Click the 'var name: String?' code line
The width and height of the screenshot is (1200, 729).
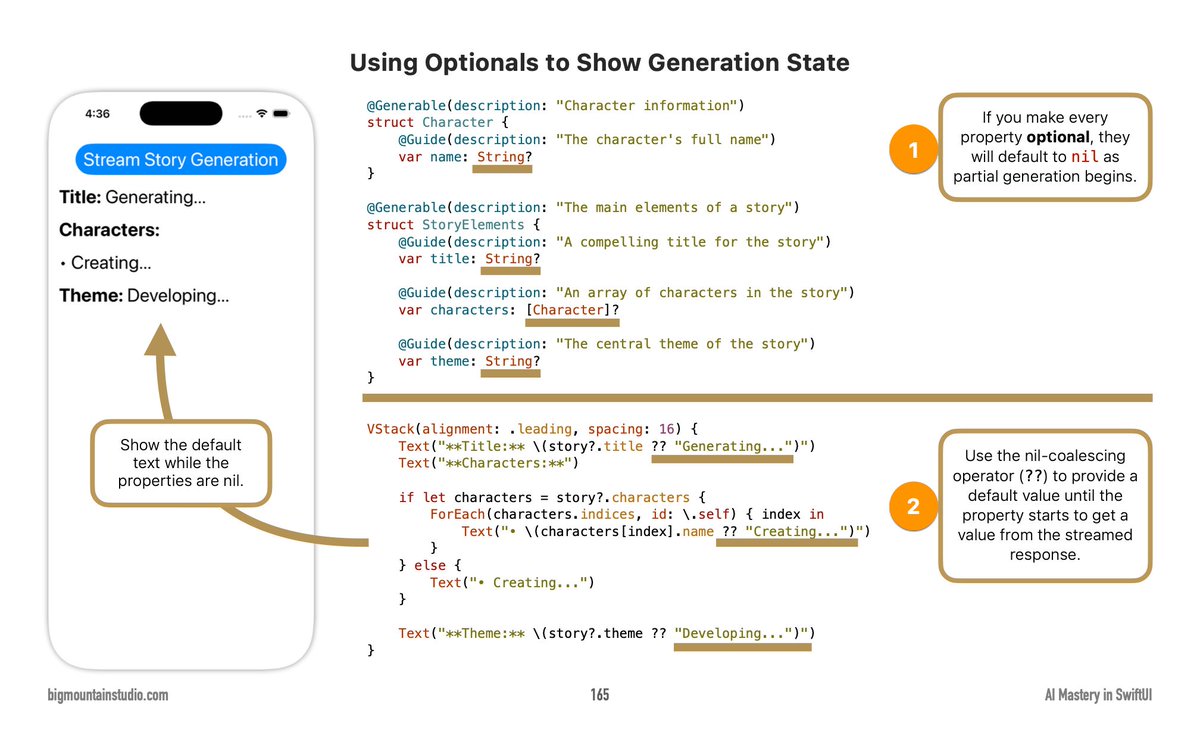[465, 156]
